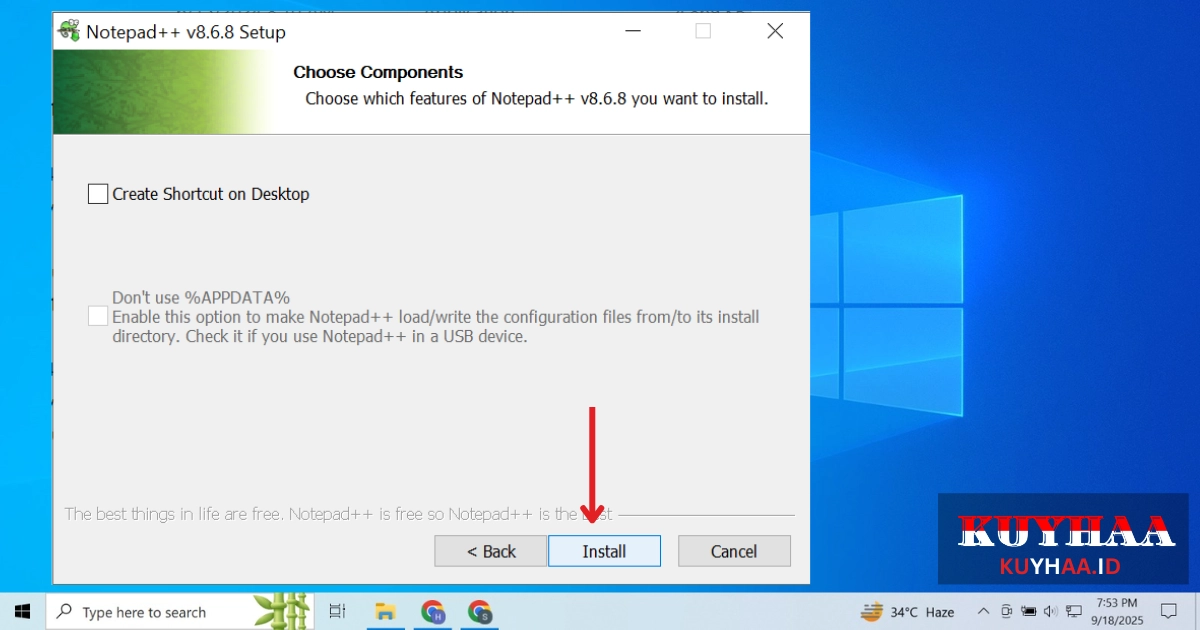Cancel the Notepad++ setup
The height and width of the screenshot is (630, 1200).
[734, 551]
